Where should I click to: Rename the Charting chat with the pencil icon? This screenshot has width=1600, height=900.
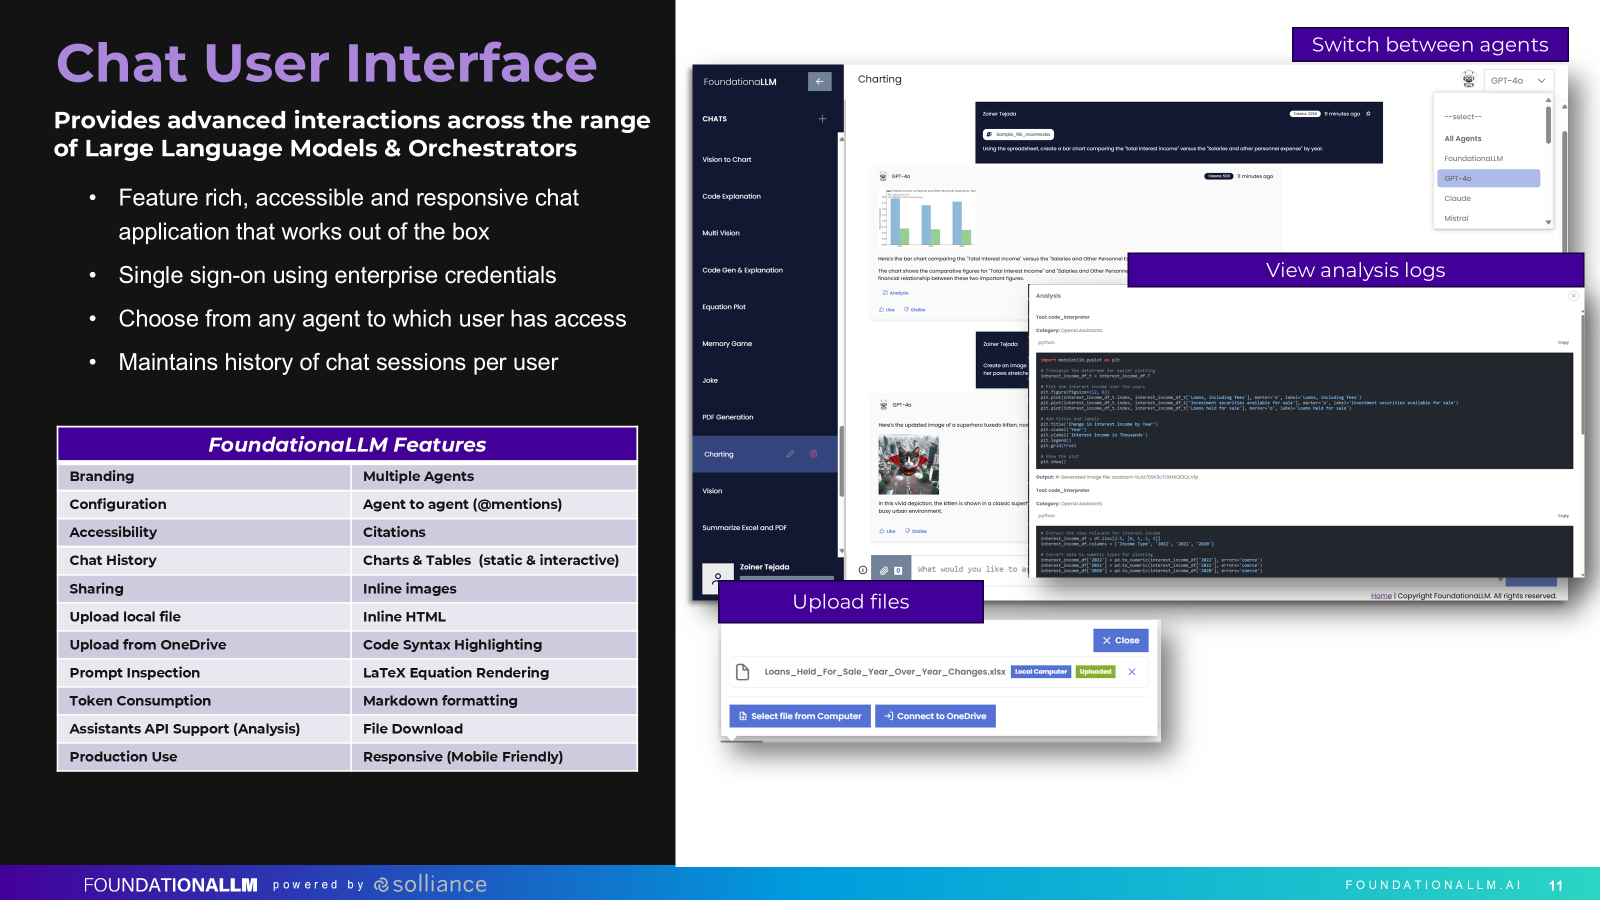(790, 454)
